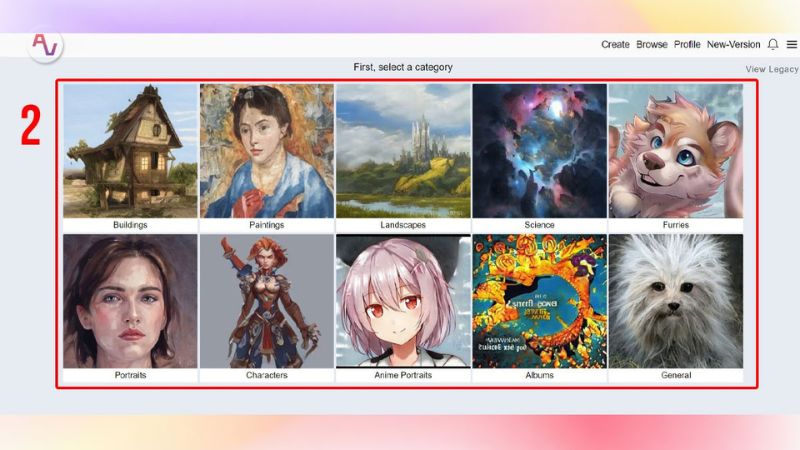Pick the Characters armored warrior image
800x450 pixels.
coord(267,301)
